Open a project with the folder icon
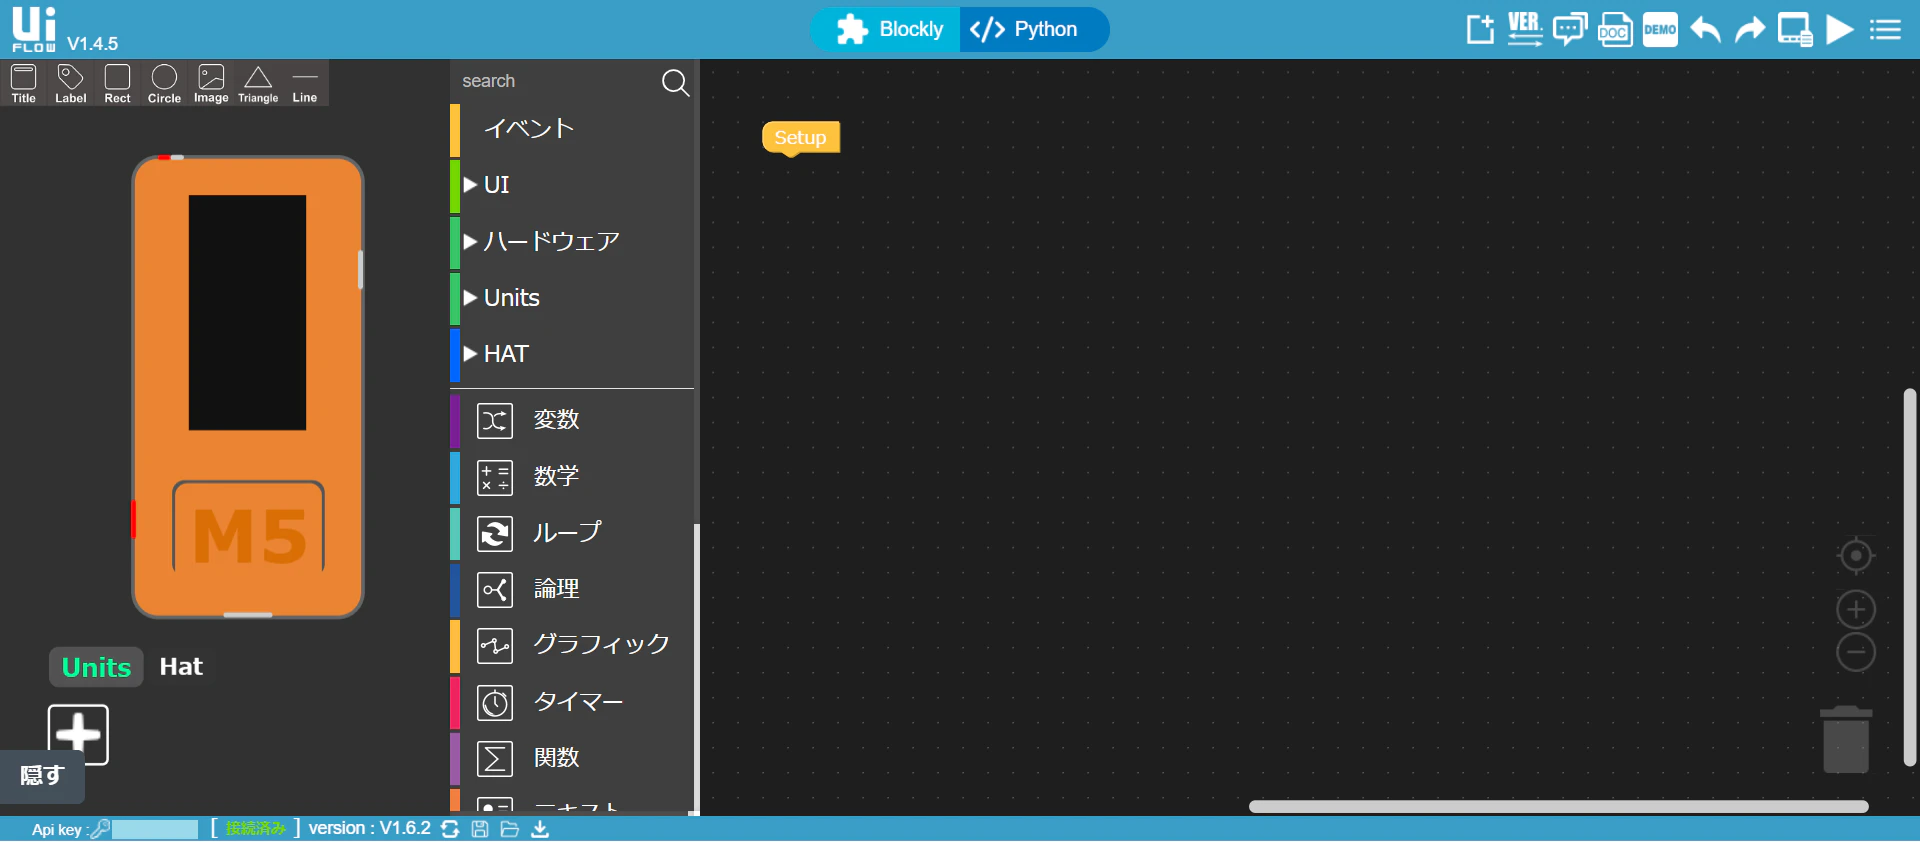 510,829
